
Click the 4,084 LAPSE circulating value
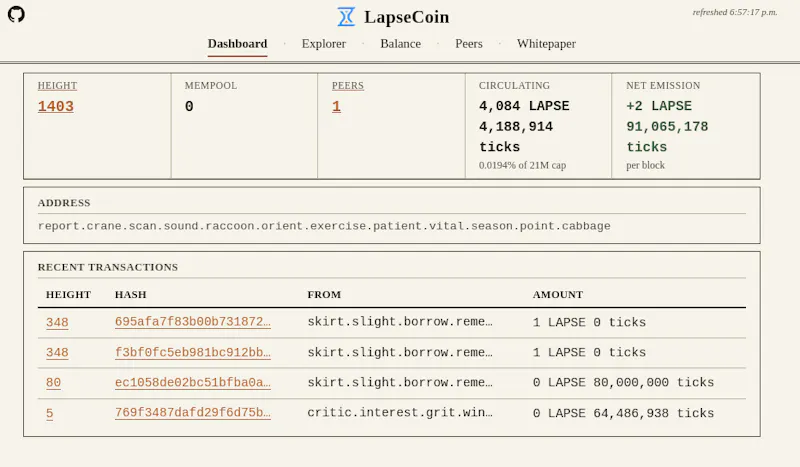[524, 106]
